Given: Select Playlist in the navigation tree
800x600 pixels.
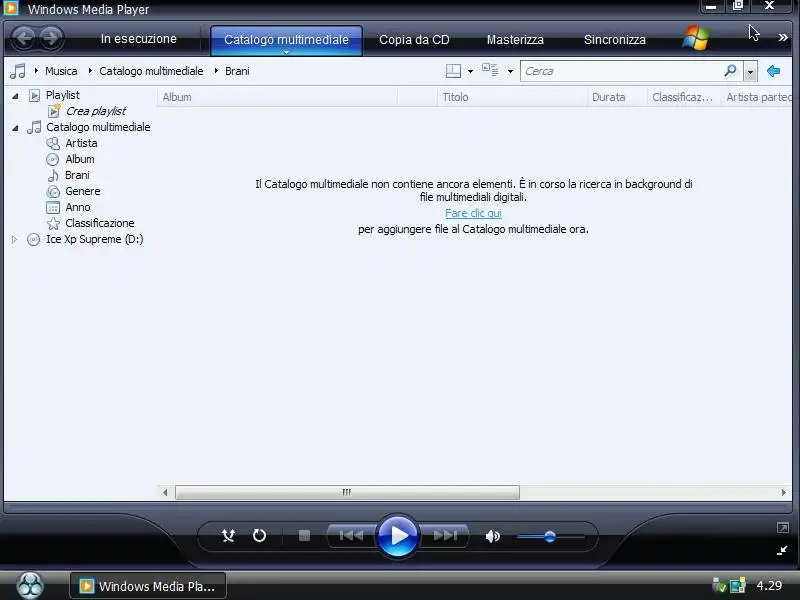Looking at the screenshot, I should 62,95.
